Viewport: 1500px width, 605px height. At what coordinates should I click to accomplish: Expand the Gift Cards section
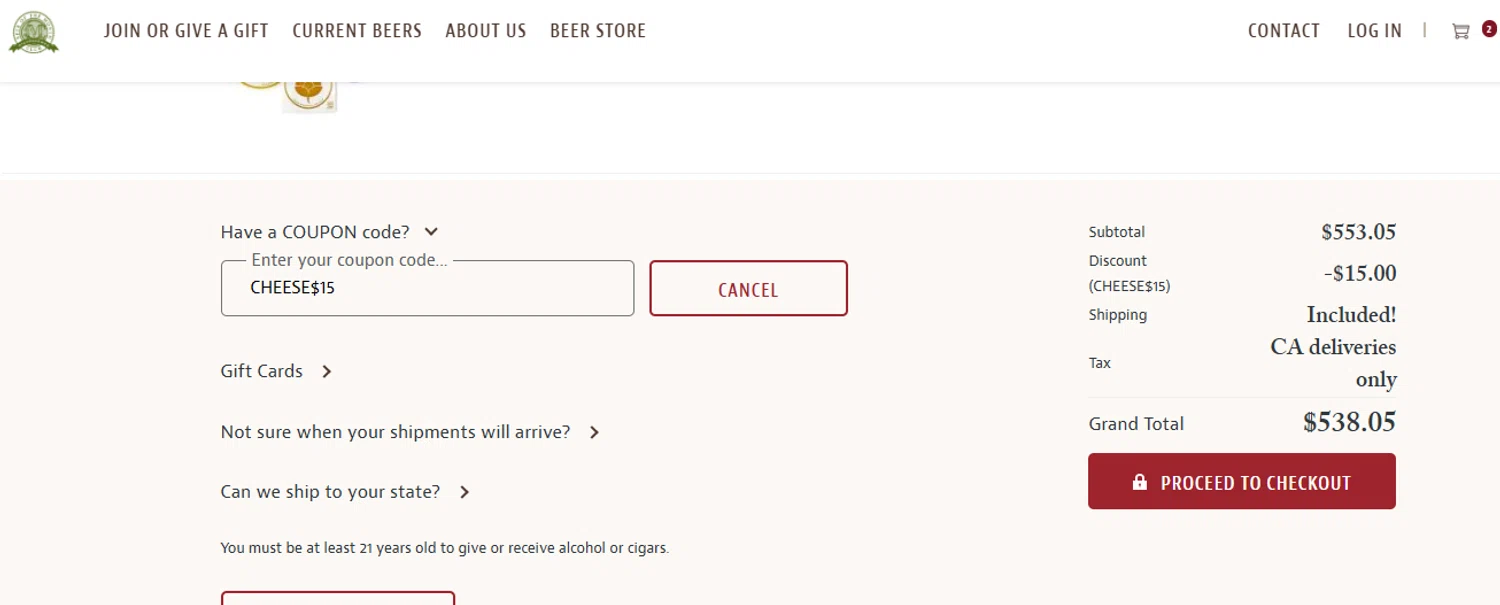pos(262,371)
